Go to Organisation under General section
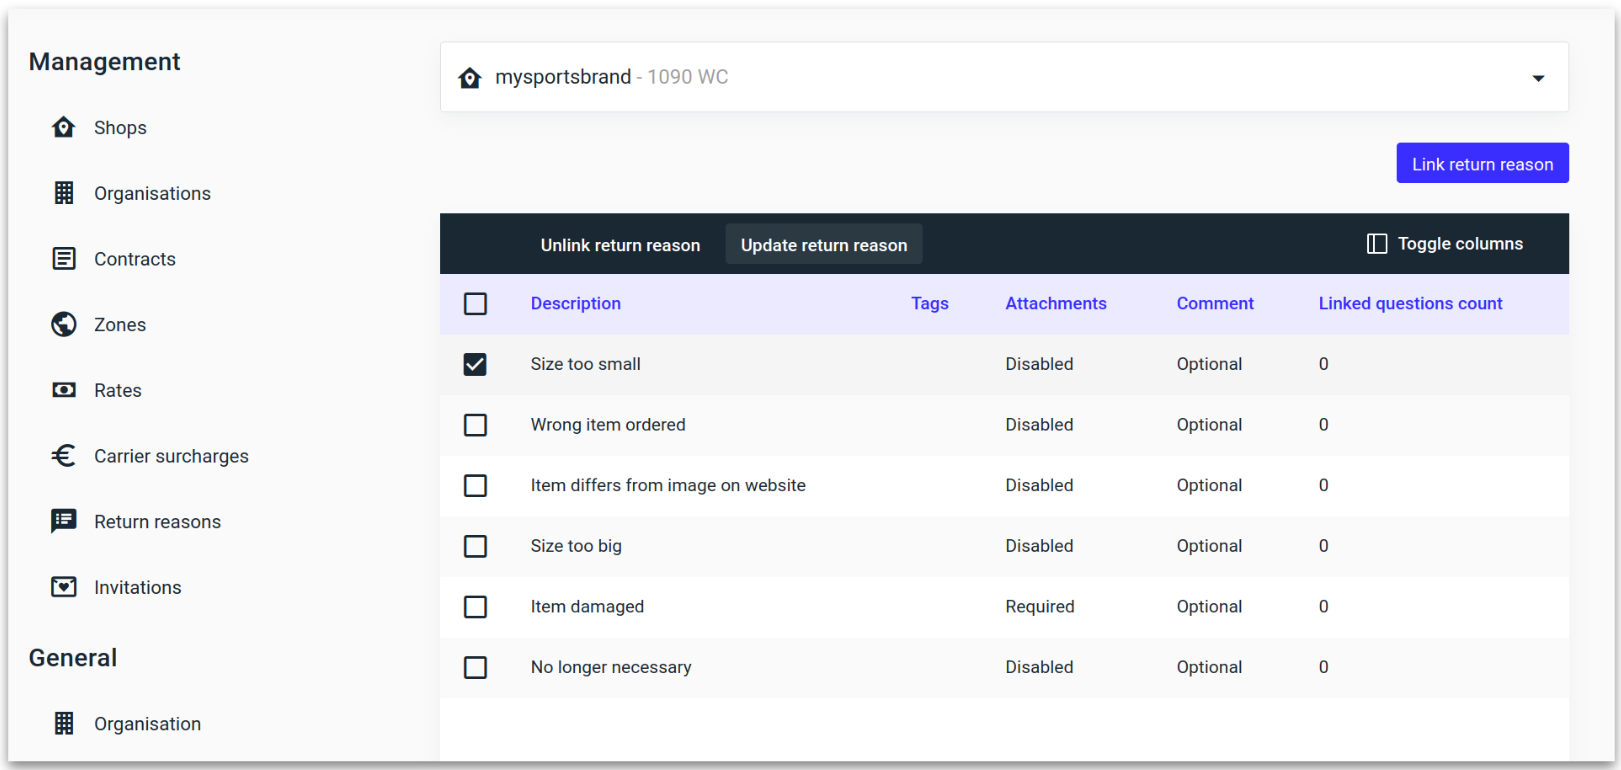 click(x=147, y=724)
